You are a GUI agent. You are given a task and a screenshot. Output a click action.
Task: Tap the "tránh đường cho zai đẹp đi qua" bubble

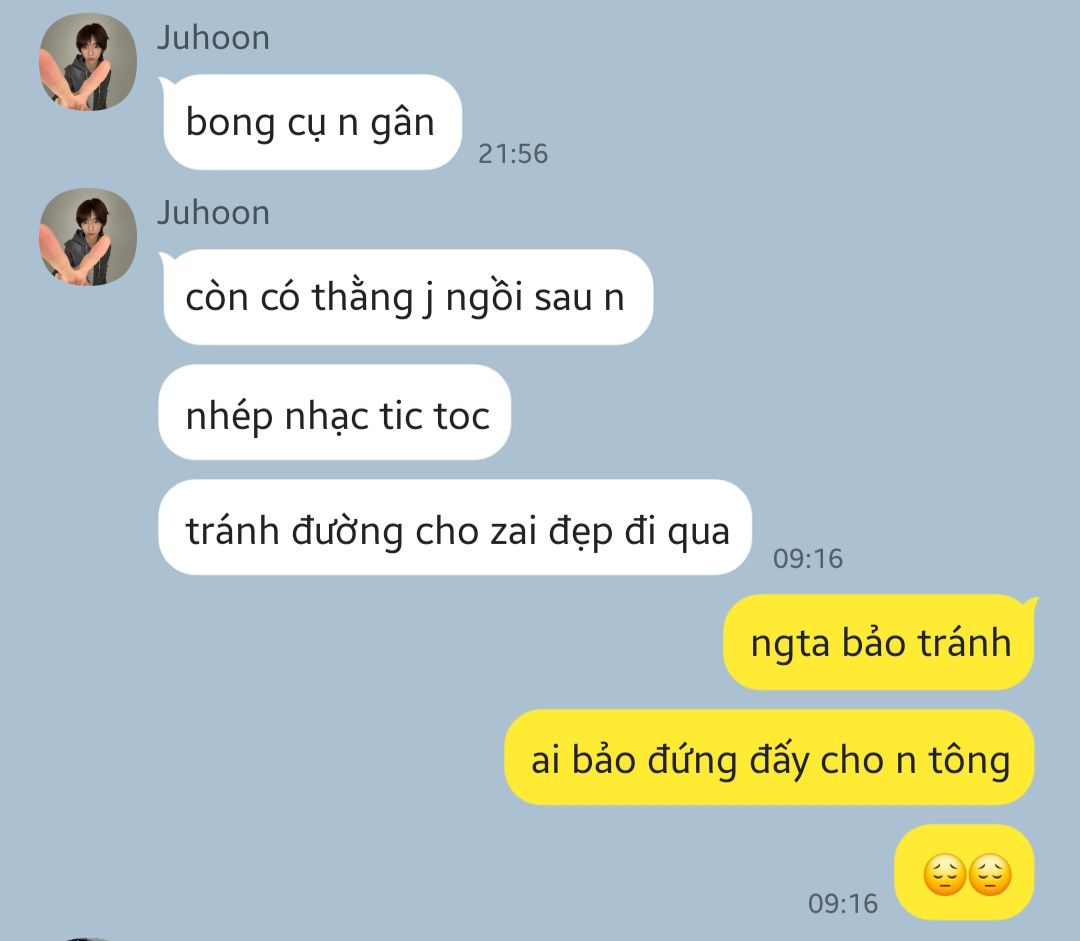coord(455,527)
